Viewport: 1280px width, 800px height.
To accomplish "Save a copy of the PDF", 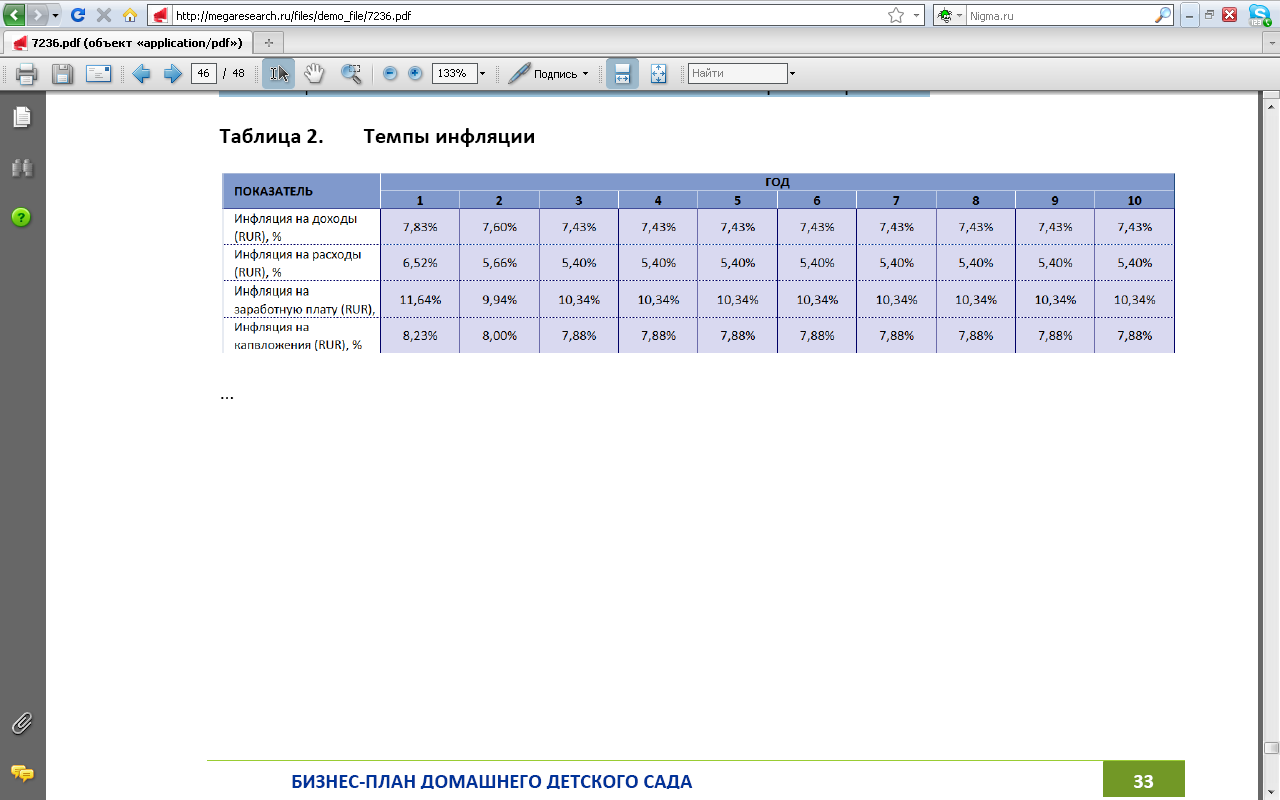I will click(62, 74).
